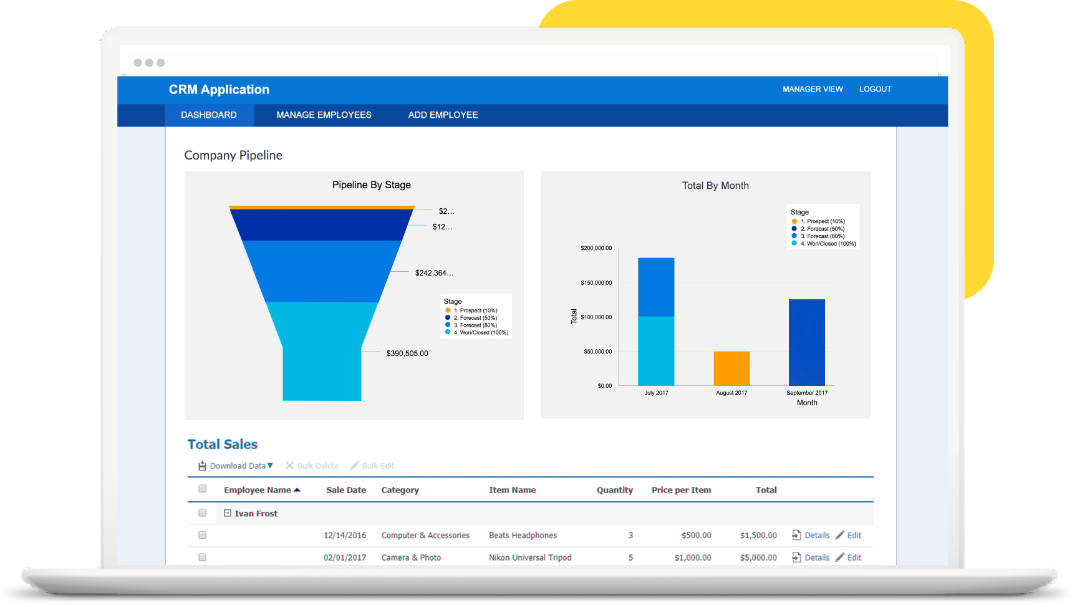Open the Add Employee tab
Viewport: 1073px width, 607px height.
442,114
